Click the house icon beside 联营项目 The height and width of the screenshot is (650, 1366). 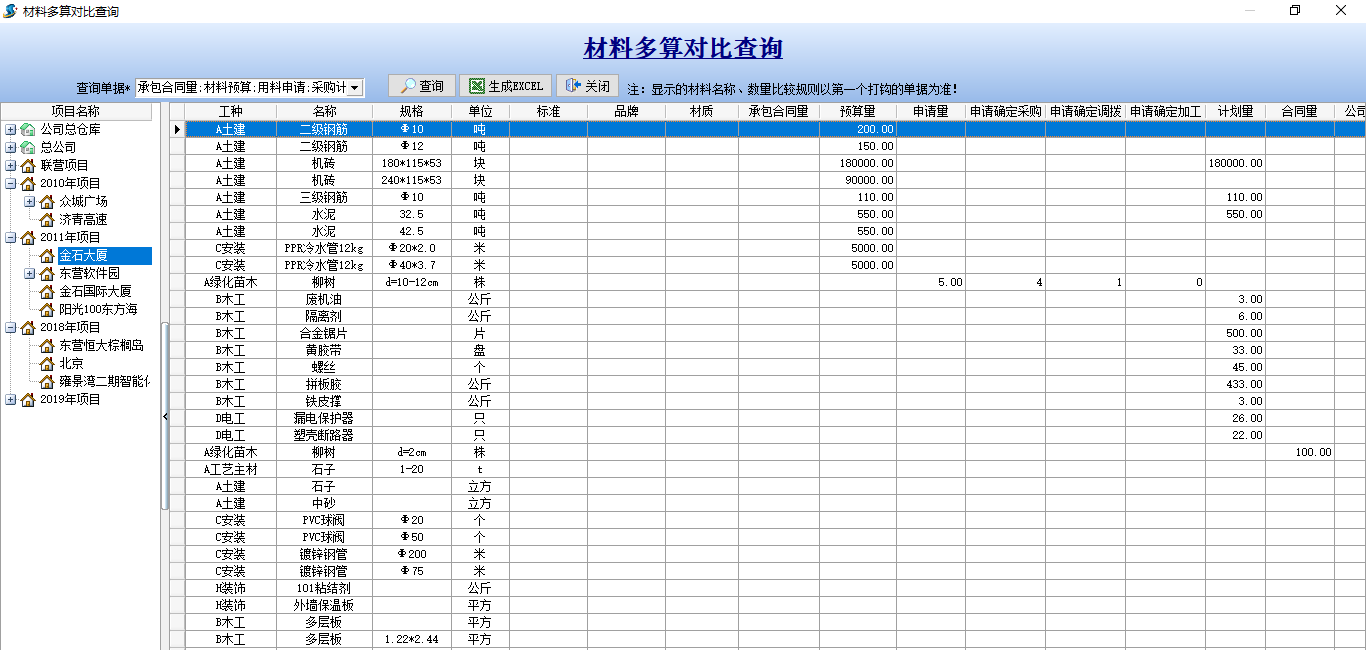(x=27, y=166)
